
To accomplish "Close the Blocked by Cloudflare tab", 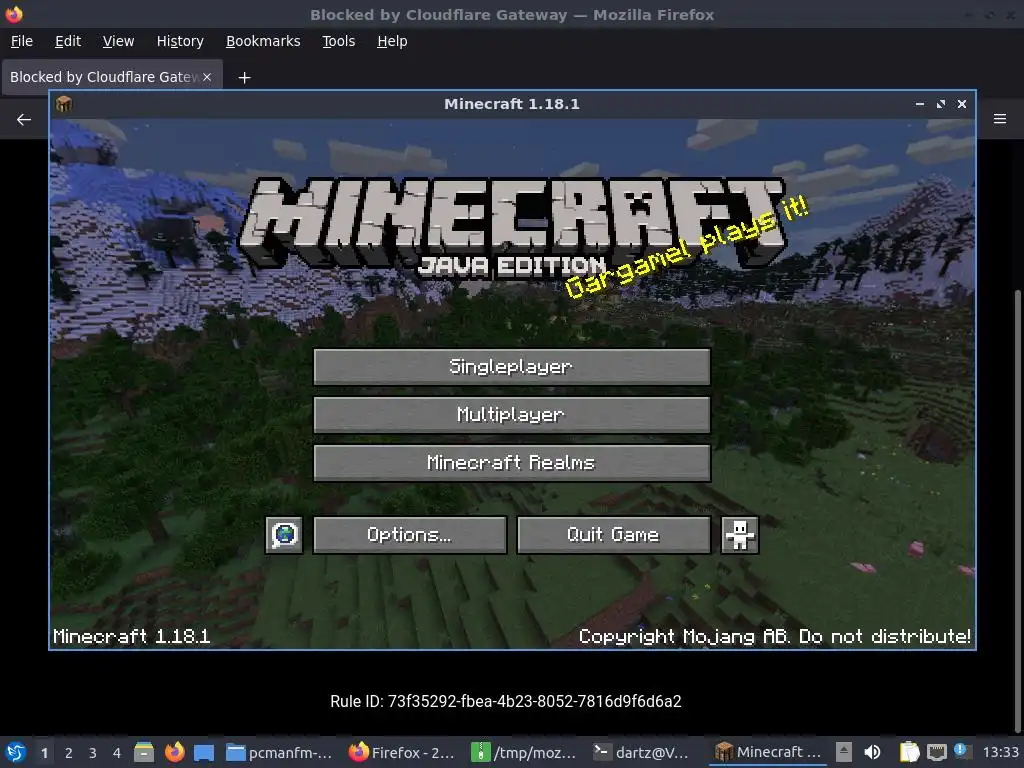I will (207, 77).
